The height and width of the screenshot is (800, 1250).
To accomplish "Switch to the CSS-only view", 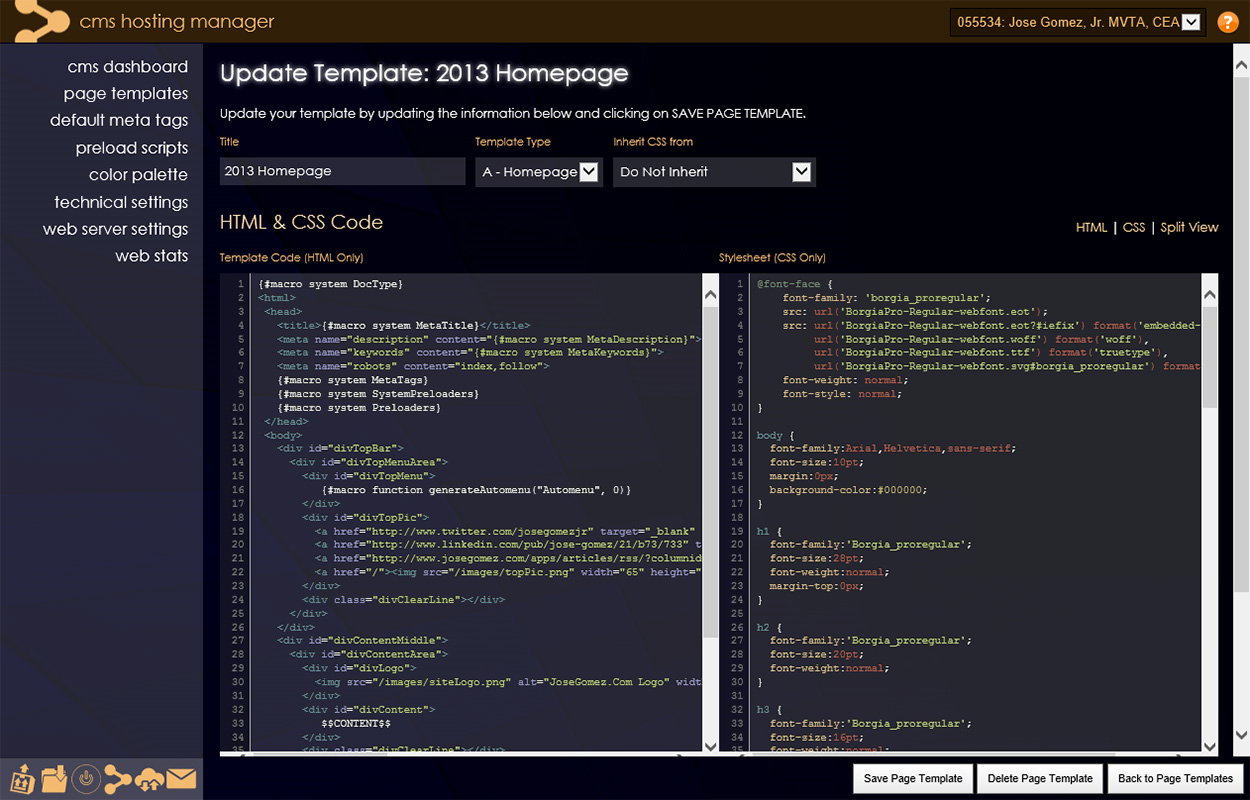I will coord(1133,227).
